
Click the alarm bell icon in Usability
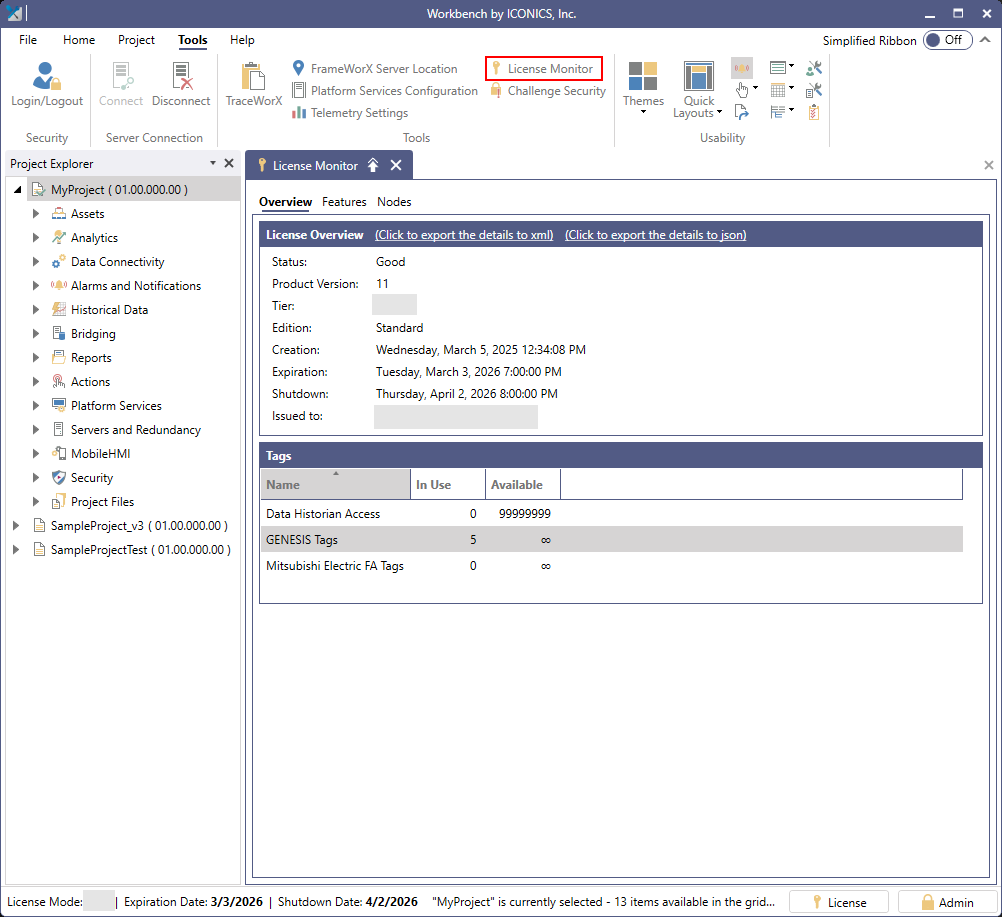(742, 68)
